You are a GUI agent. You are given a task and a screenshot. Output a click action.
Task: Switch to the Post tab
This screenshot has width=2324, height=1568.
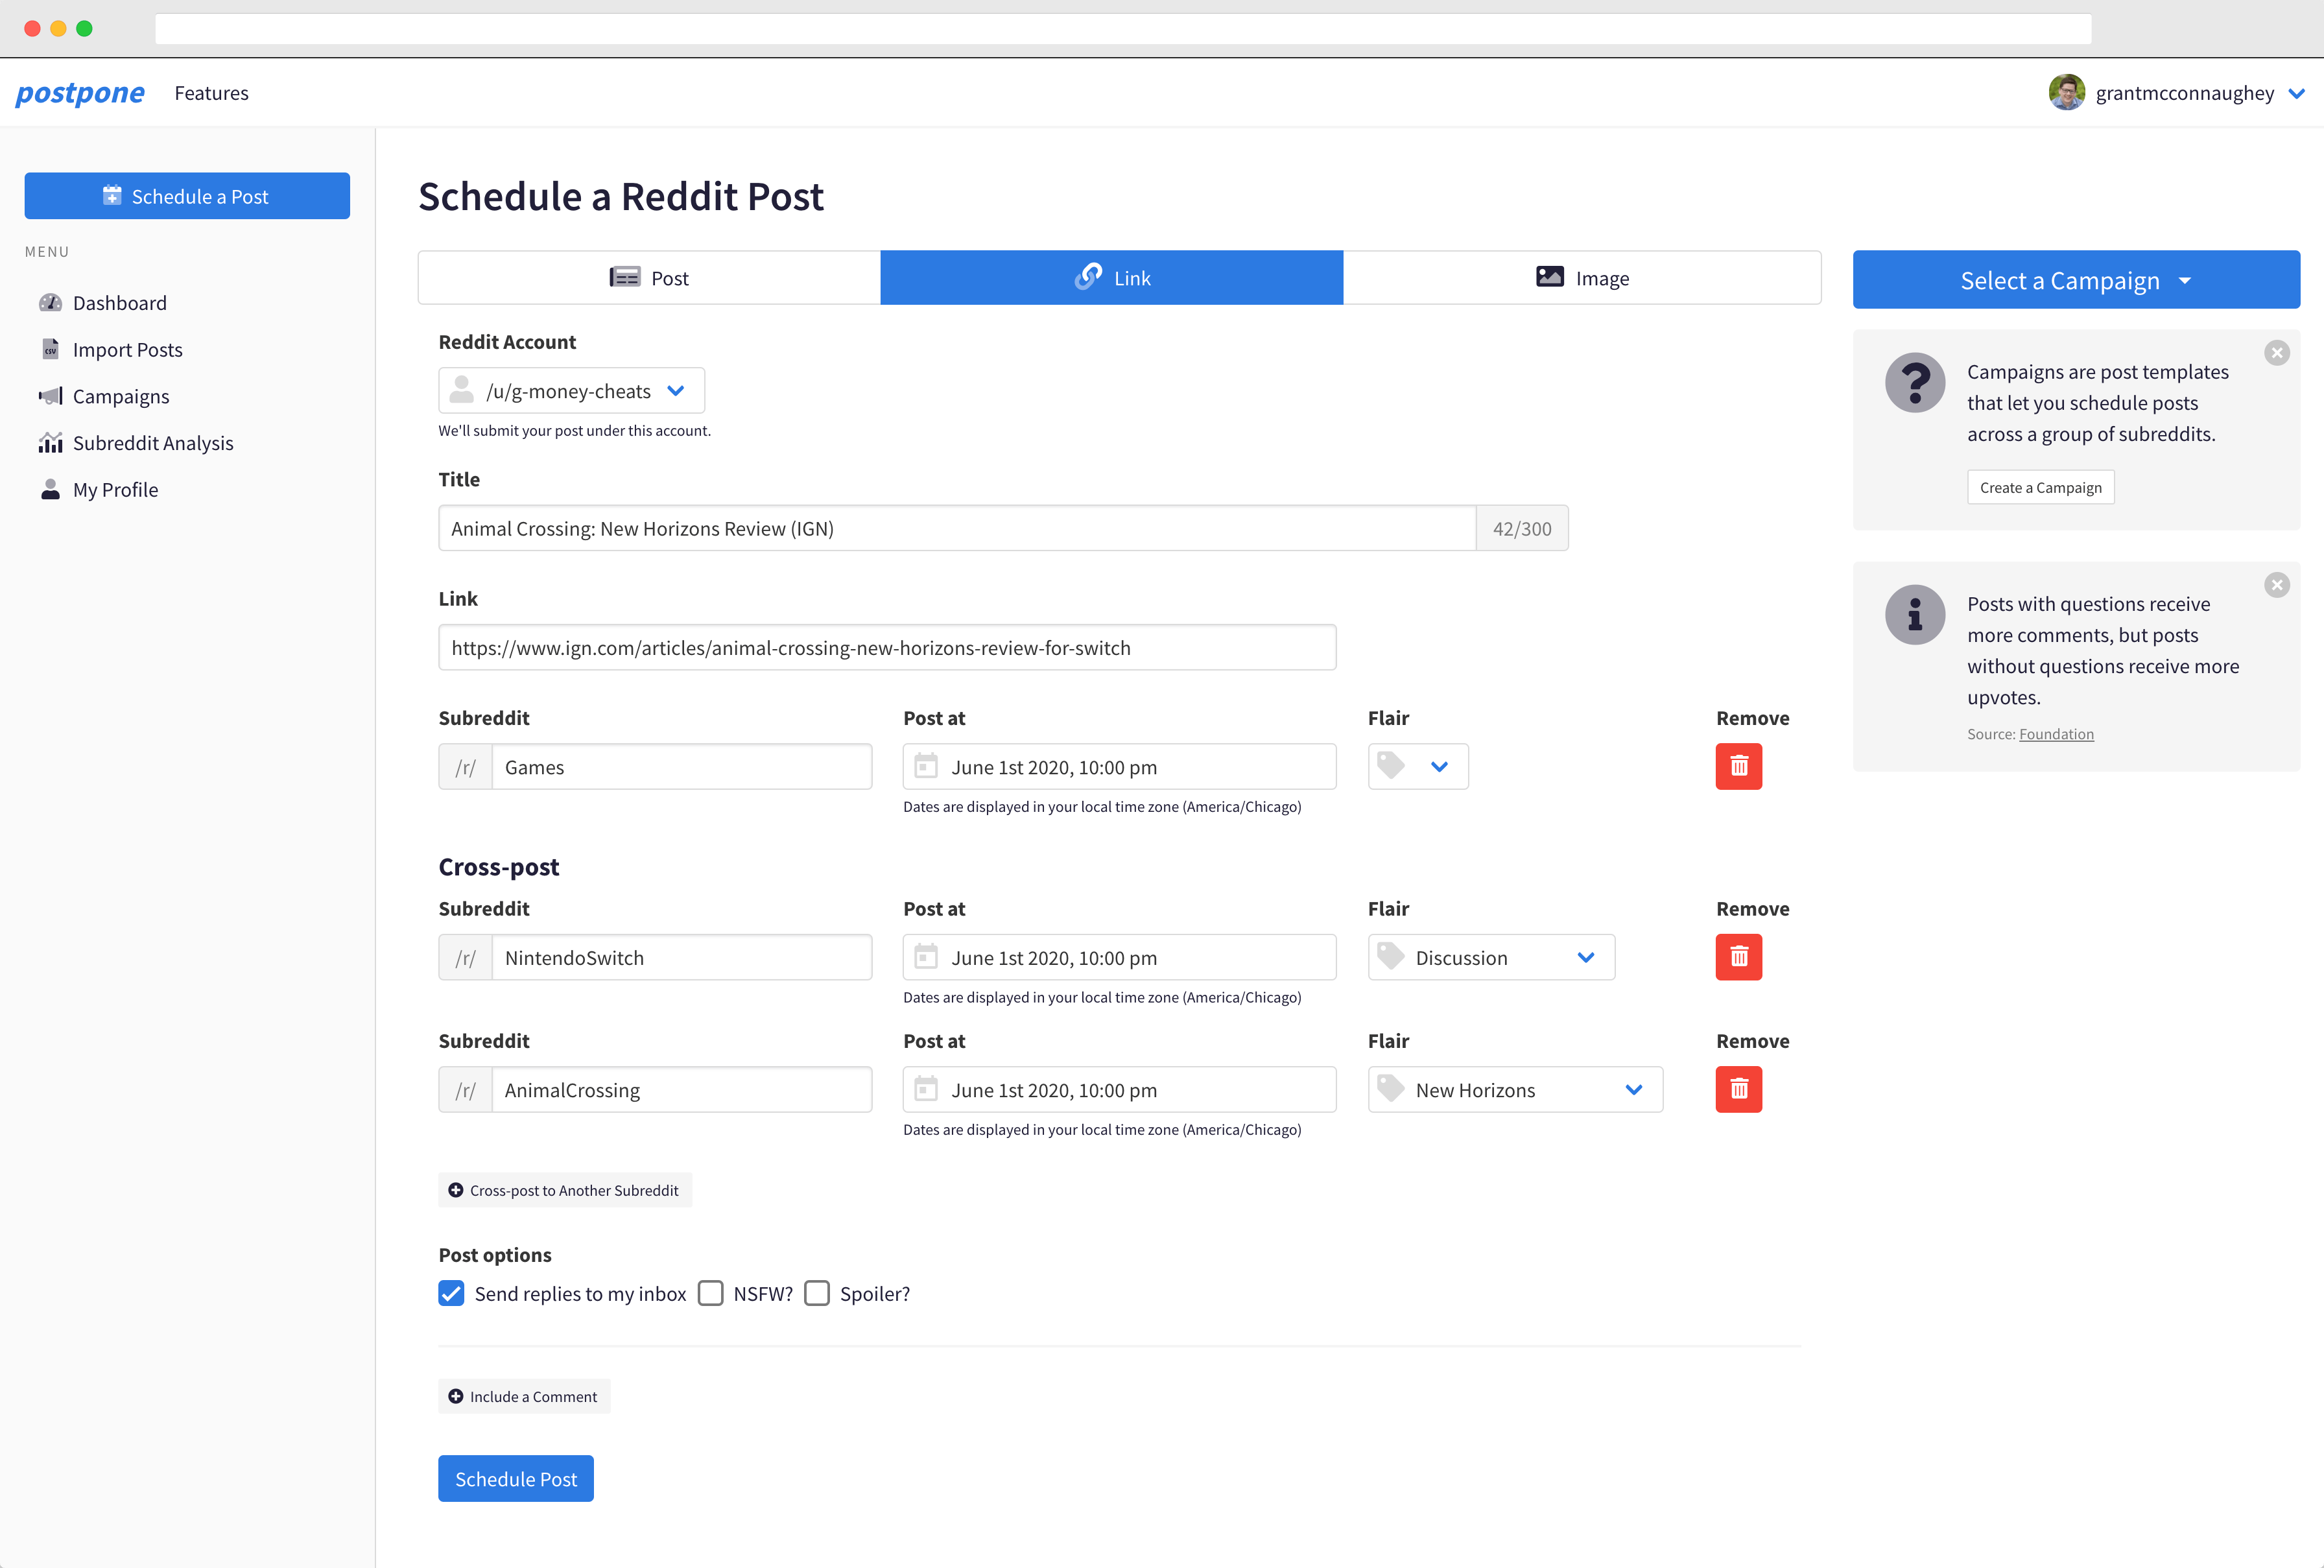tap(649, 278)
